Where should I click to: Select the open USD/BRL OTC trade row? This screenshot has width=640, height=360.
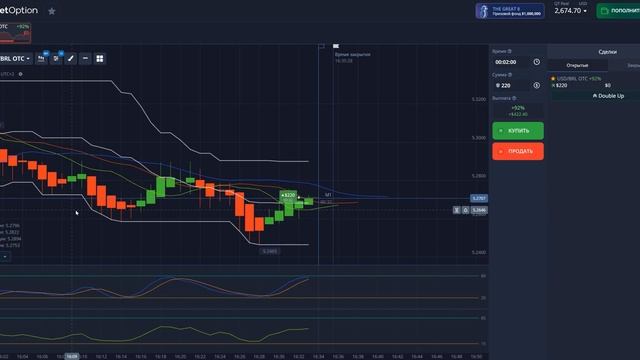pos(595,82)
